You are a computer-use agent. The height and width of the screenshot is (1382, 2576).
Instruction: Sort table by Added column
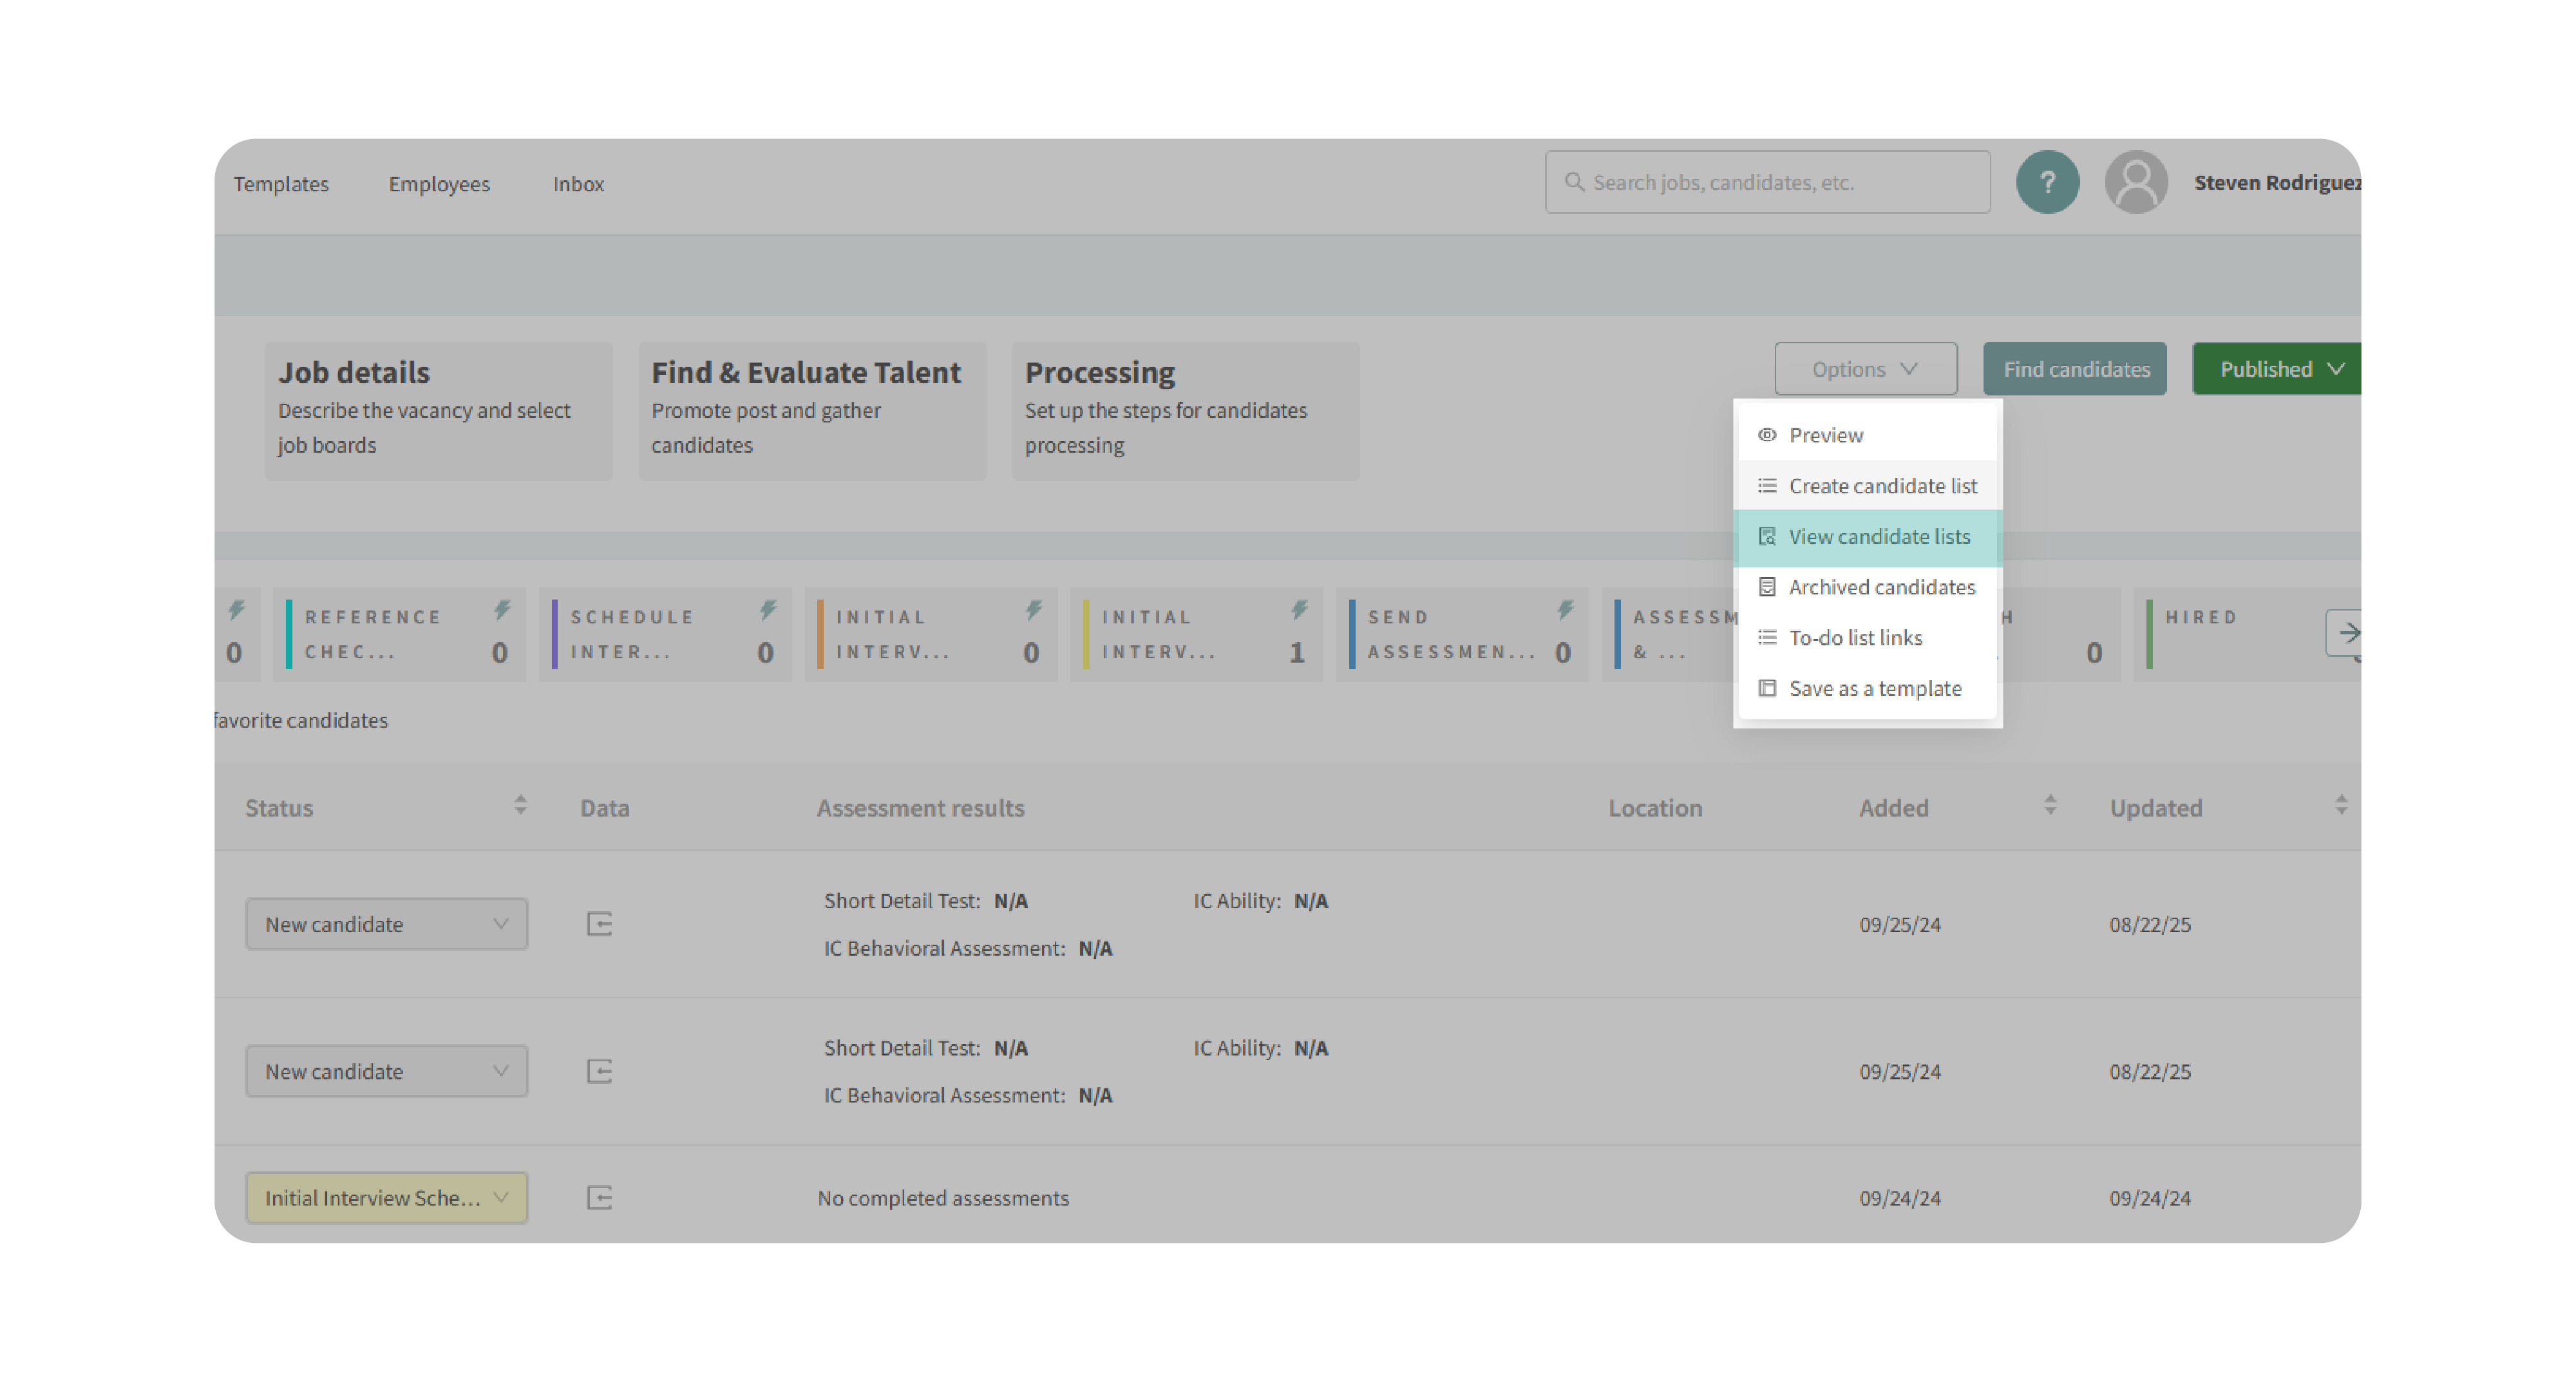pyautogui.click(x=2050, y=806)
